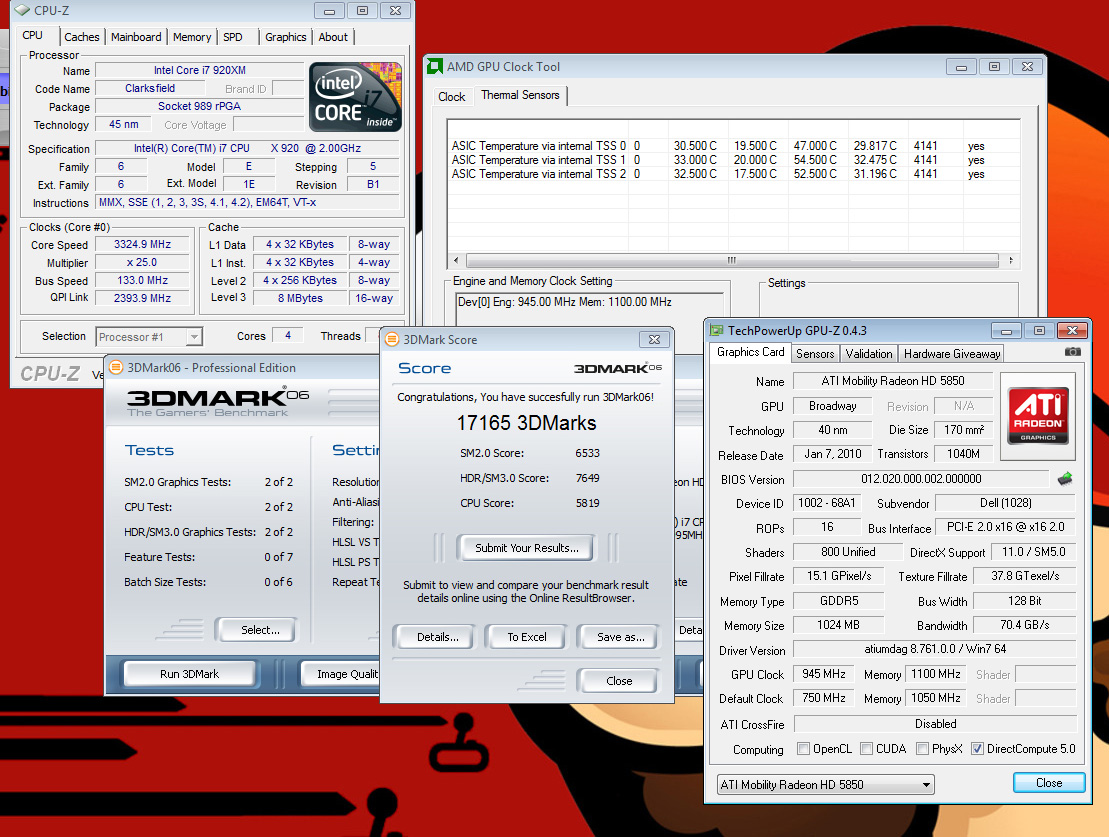Open the Validation tab in GPU-Z
This screenshot has width=1109, height=837.
tap(869, 354)
